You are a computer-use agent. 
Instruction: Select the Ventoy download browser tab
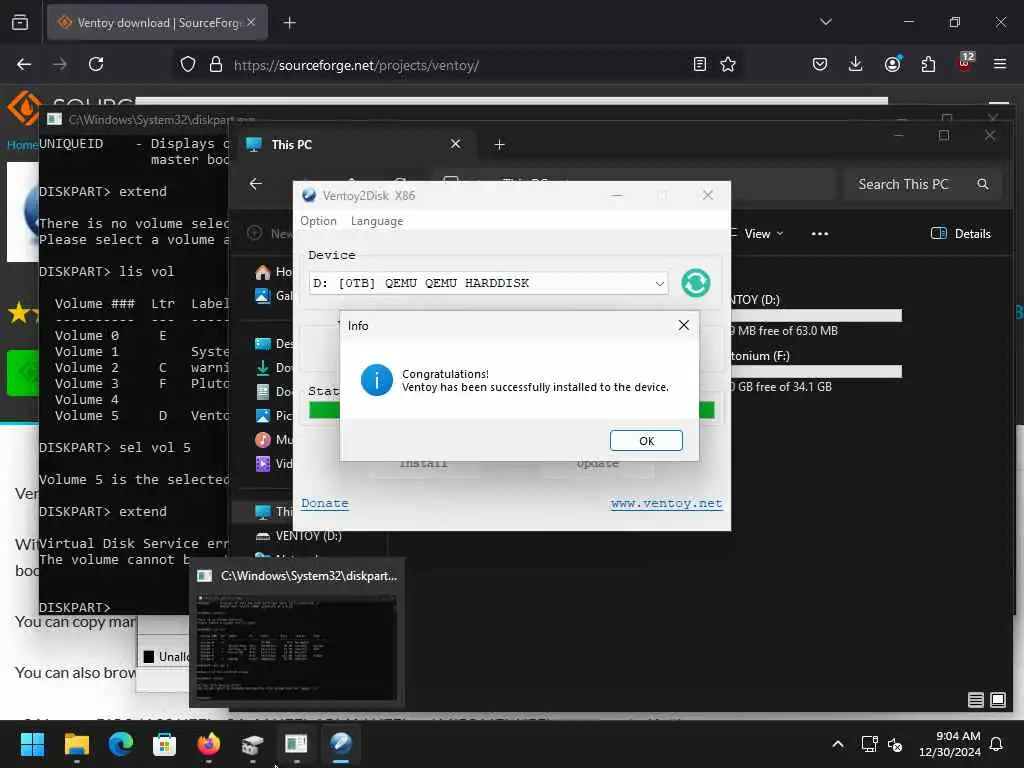pyautogui.click(x=157, y=23)
